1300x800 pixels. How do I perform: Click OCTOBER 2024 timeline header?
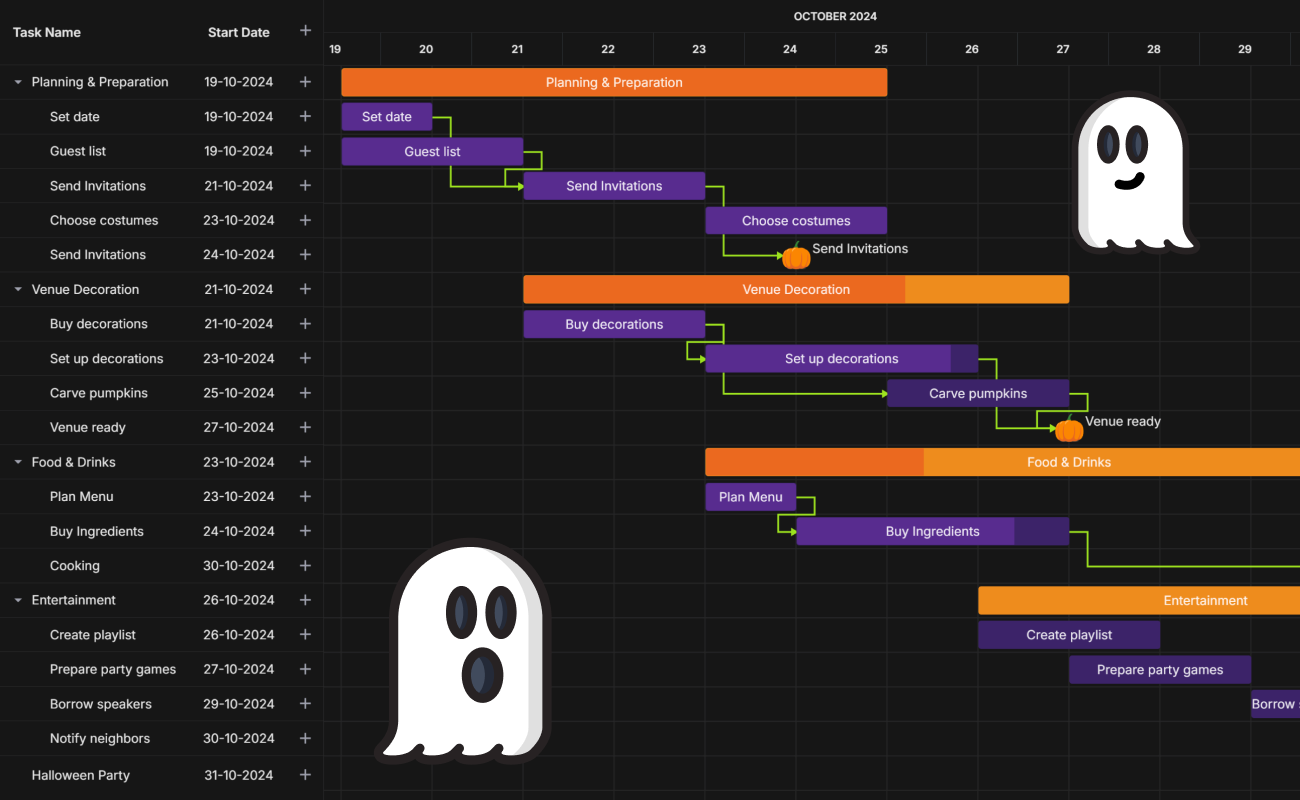click(835, 16)
